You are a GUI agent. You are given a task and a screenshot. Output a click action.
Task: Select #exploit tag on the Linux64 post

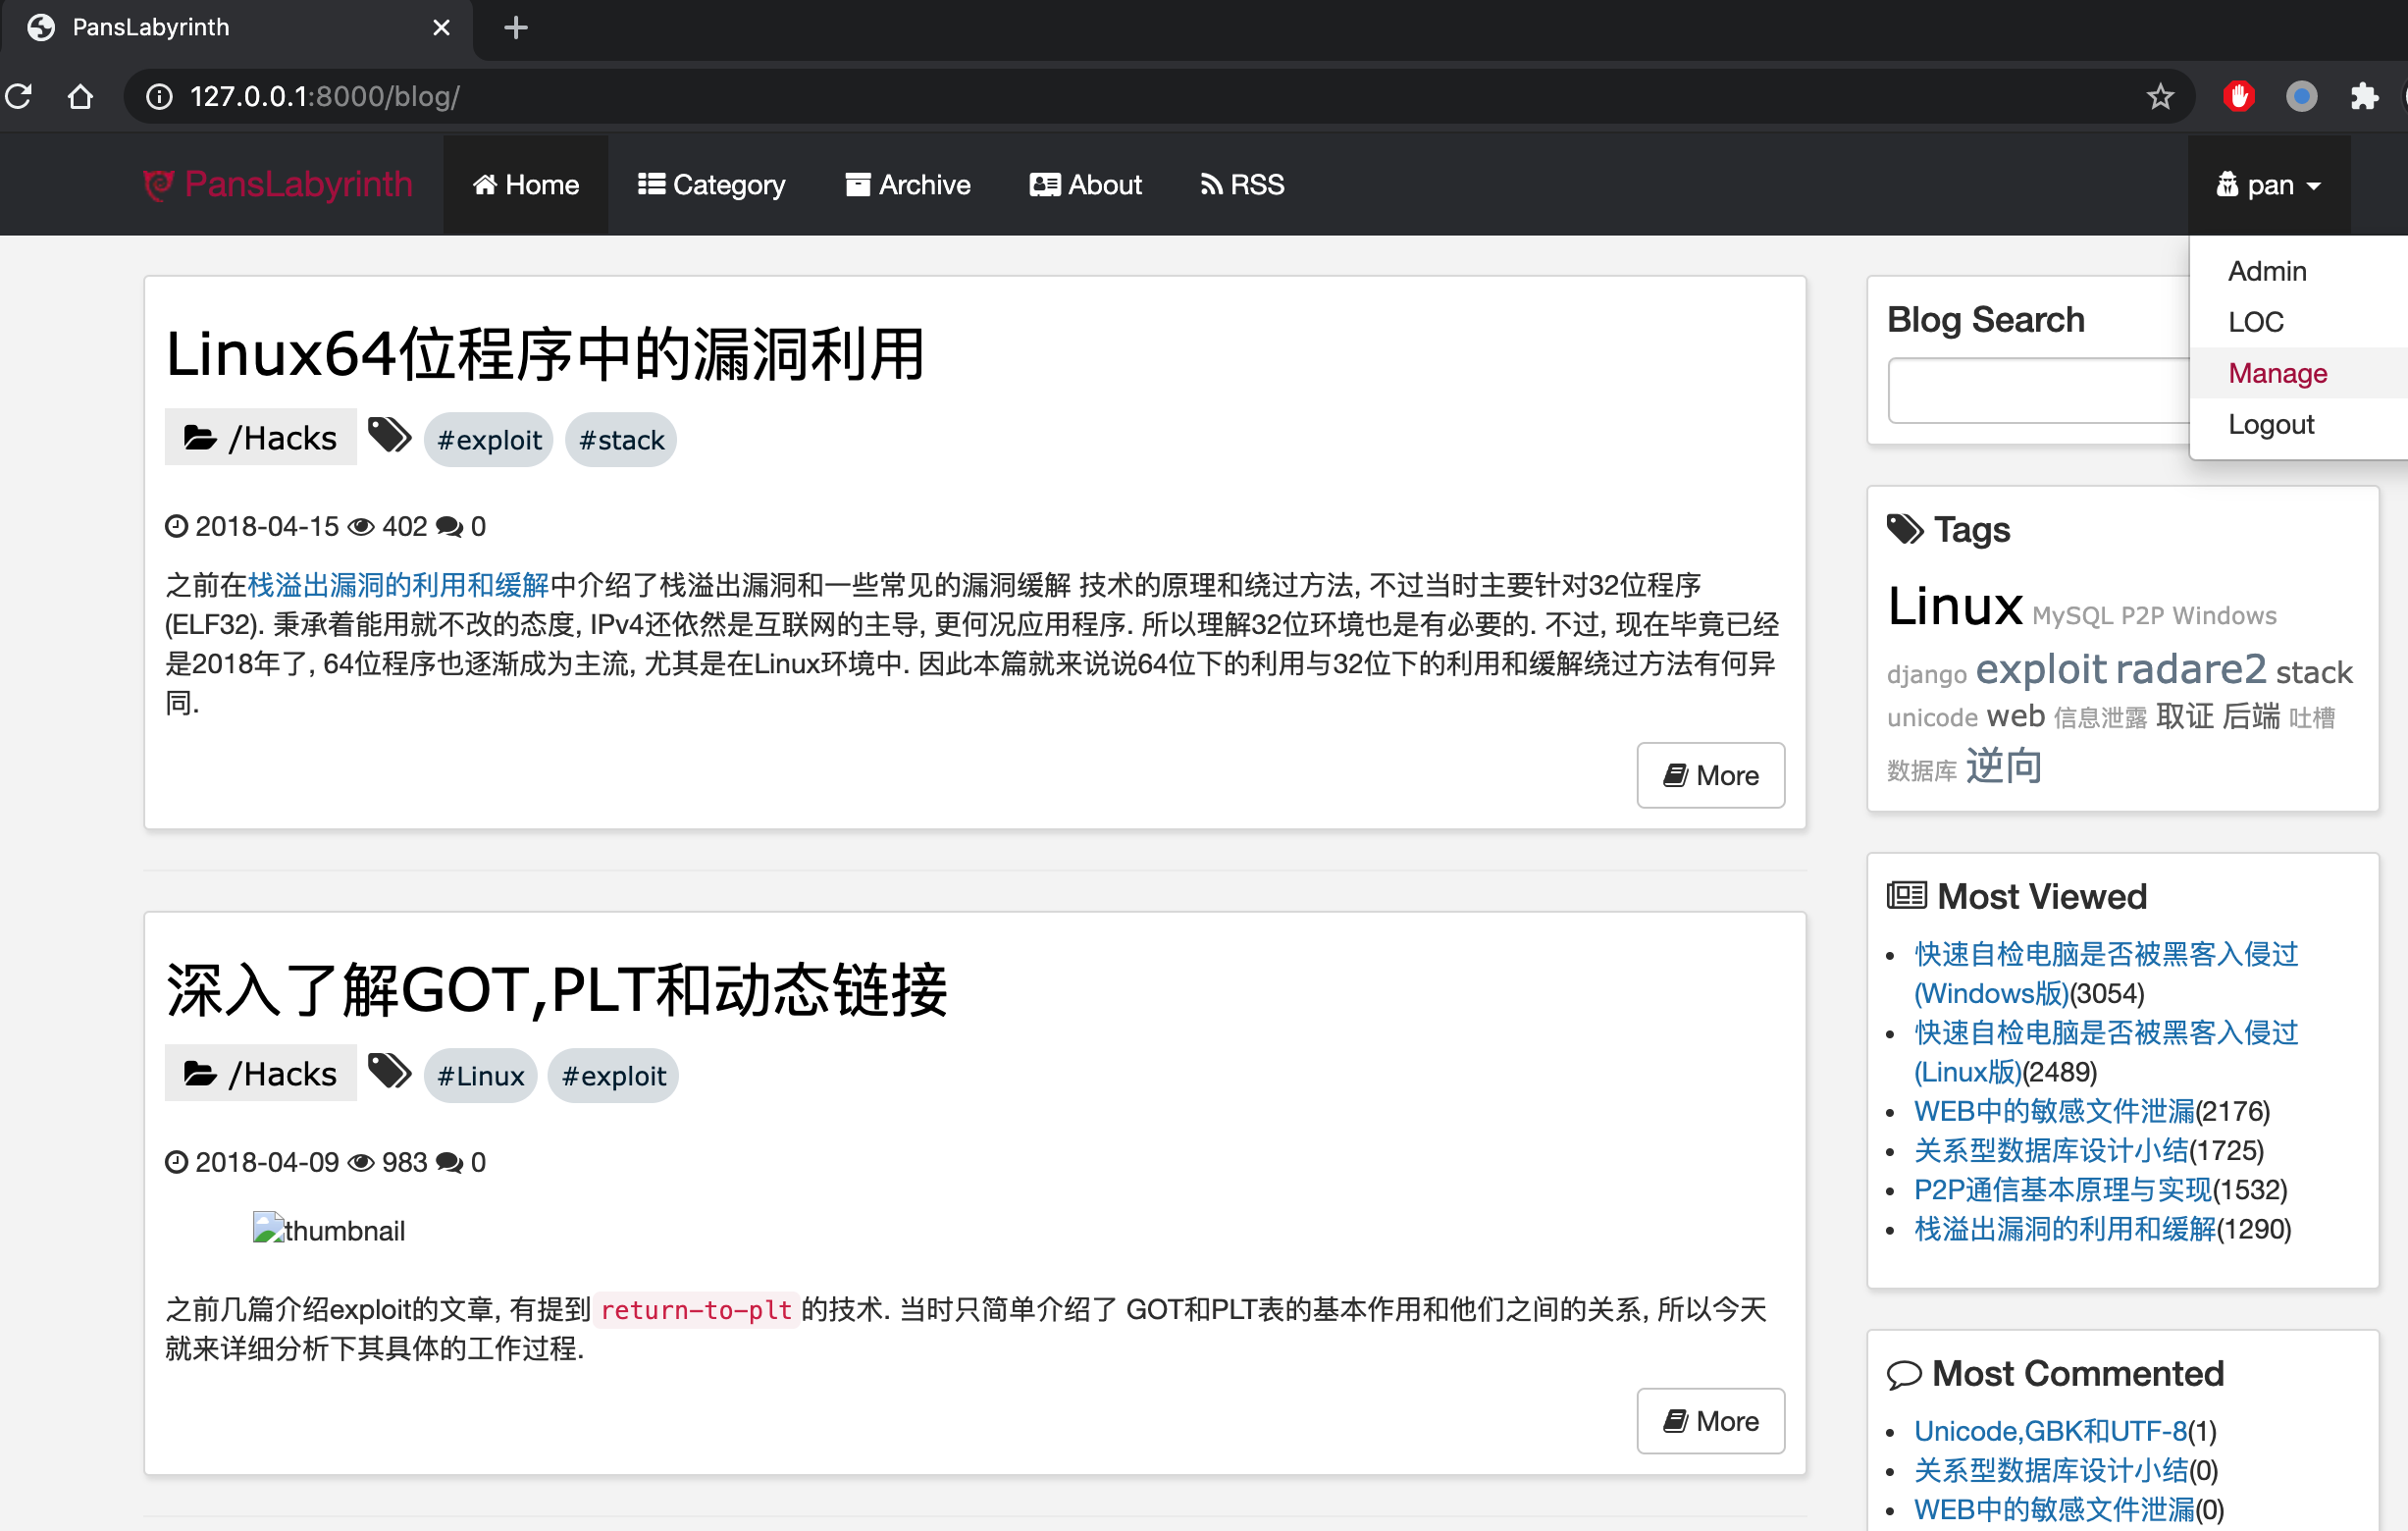(x=489, y=440)
